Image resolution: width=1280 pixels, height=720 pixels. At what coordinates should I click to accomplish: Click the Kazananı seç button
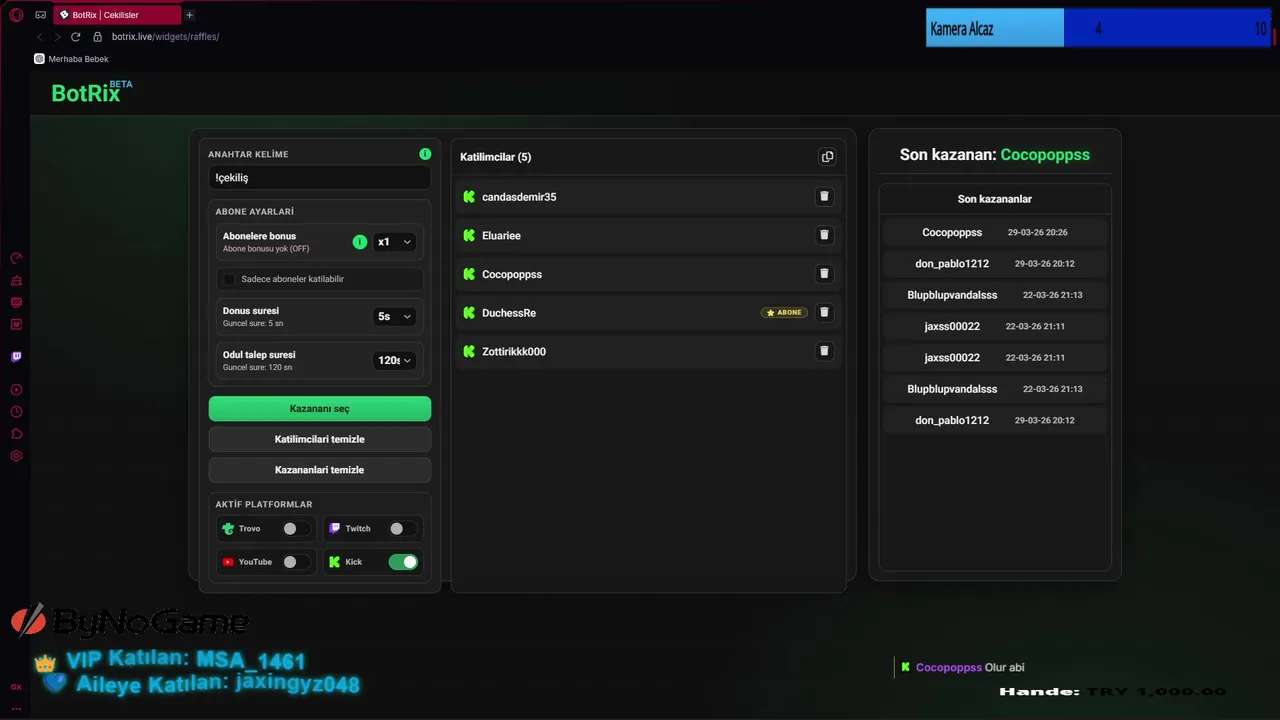pyautogui.click(x=320, y=408)
